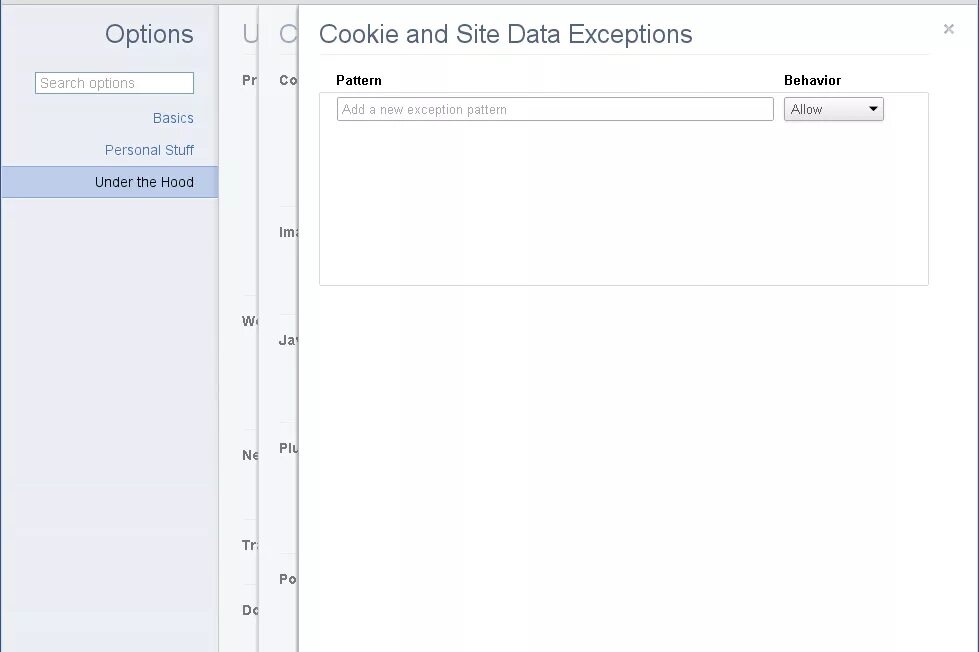
Task: Click the partially hidden "Plu" section label
Action: tap(288, 448)
